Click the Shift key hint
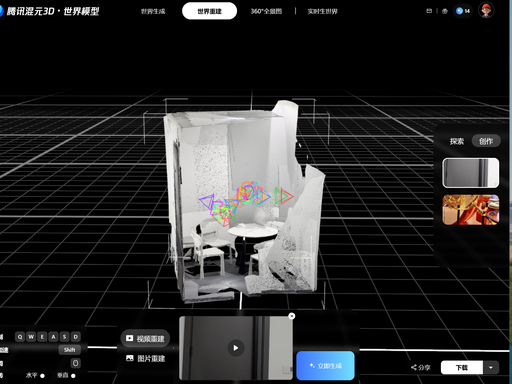 click(x=70, y=350)
